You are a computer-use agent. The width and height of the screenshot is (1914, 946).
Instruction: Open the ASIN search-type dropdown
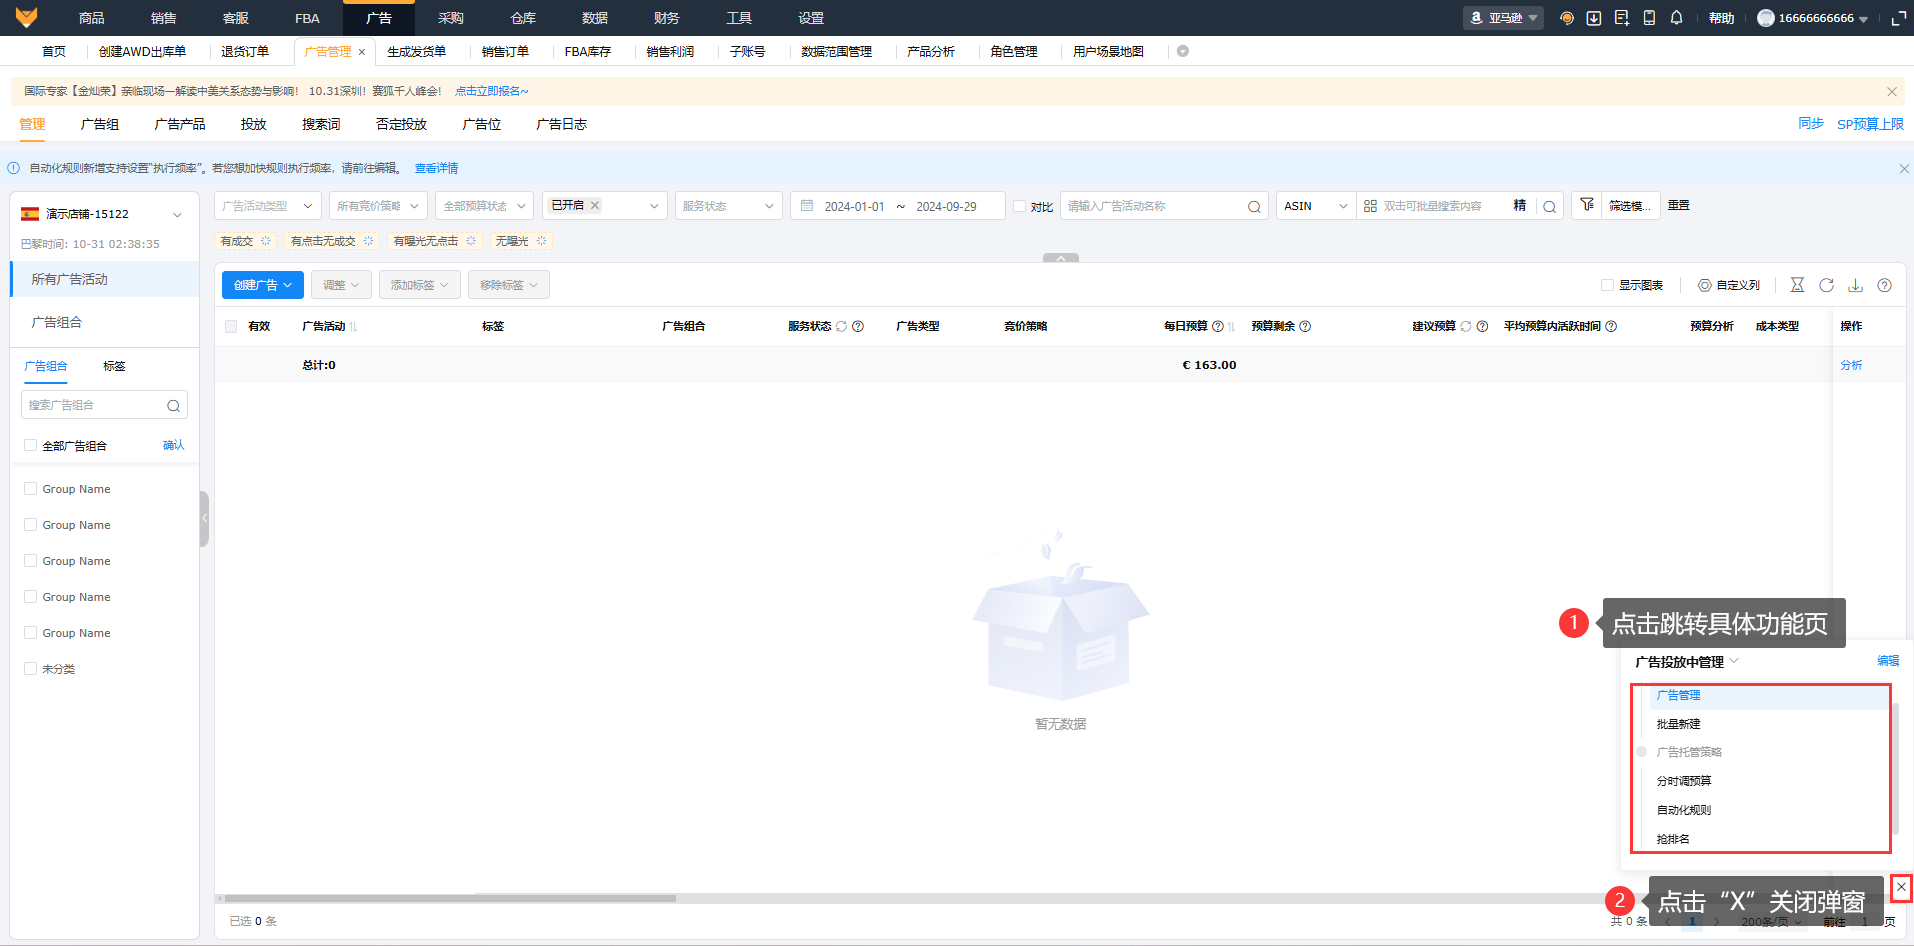pyautogui.click(x=1316, y=206)
